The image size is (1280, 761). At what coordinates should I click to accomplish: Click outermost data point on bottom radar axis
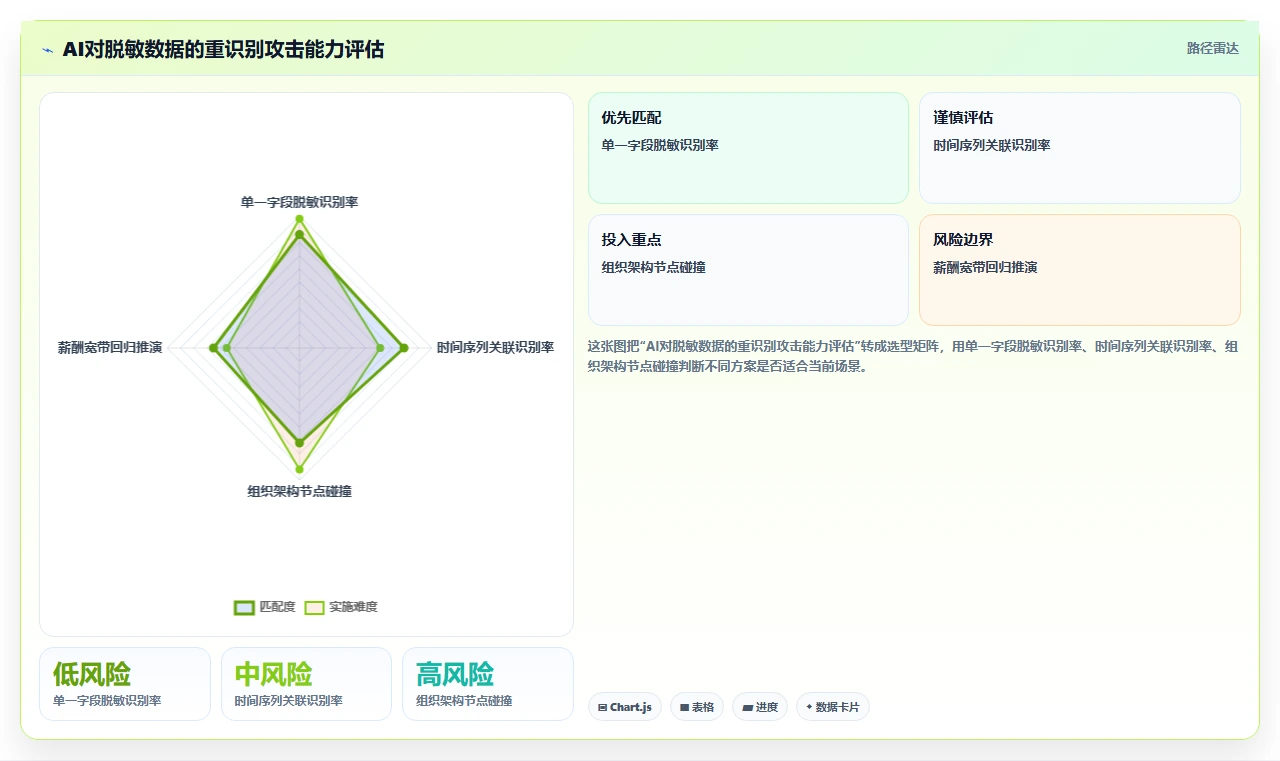pyautogui.click(x=299, y=468)
